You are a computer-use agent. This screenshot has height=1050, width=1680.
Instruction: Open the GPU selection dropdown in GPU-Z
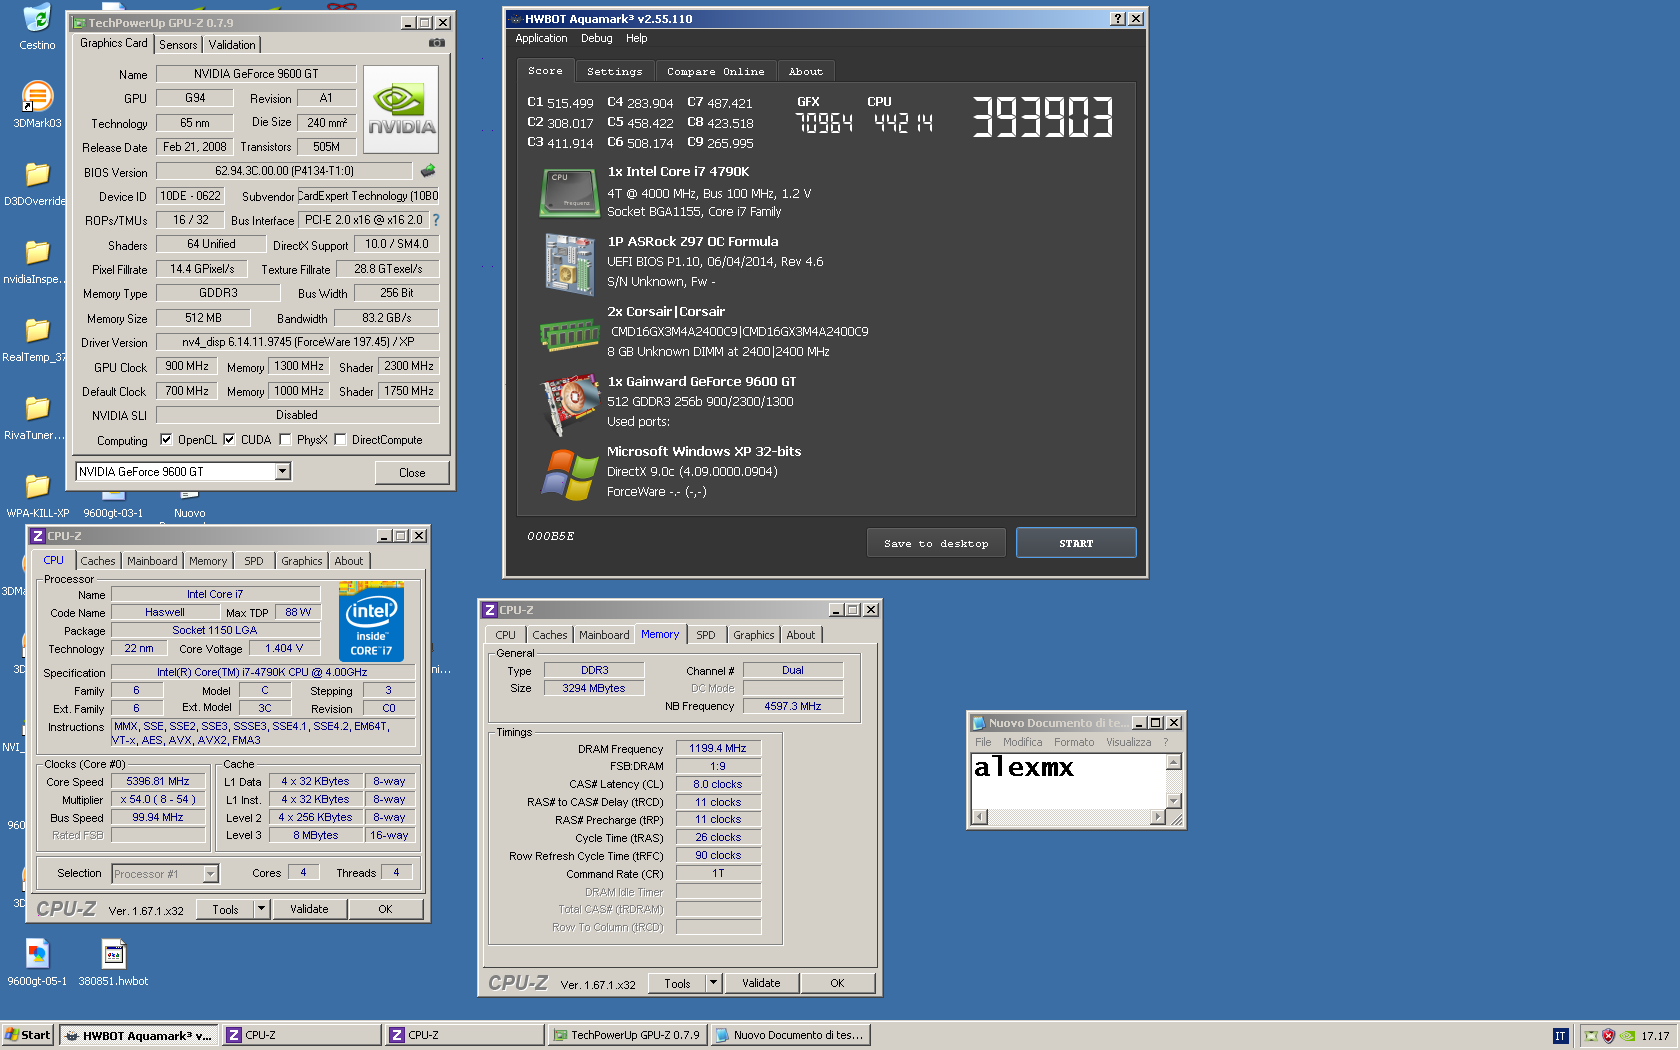coord(283,471)
